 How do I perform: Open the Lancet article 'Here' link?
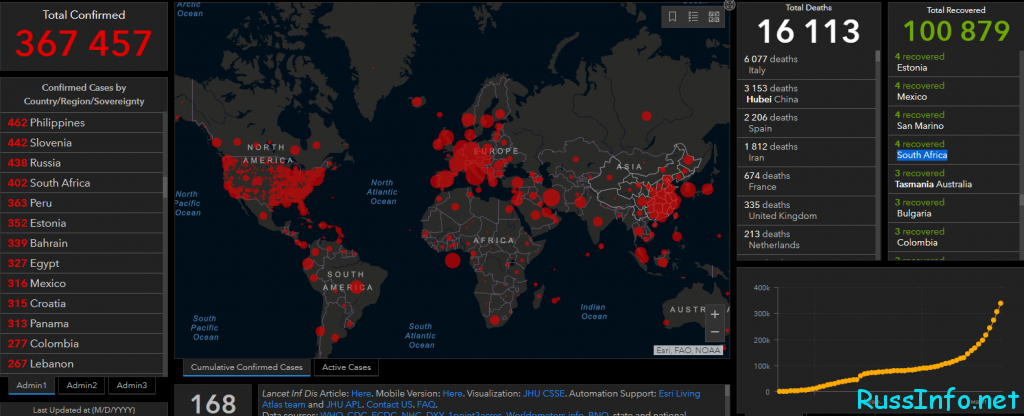(361, 394)
